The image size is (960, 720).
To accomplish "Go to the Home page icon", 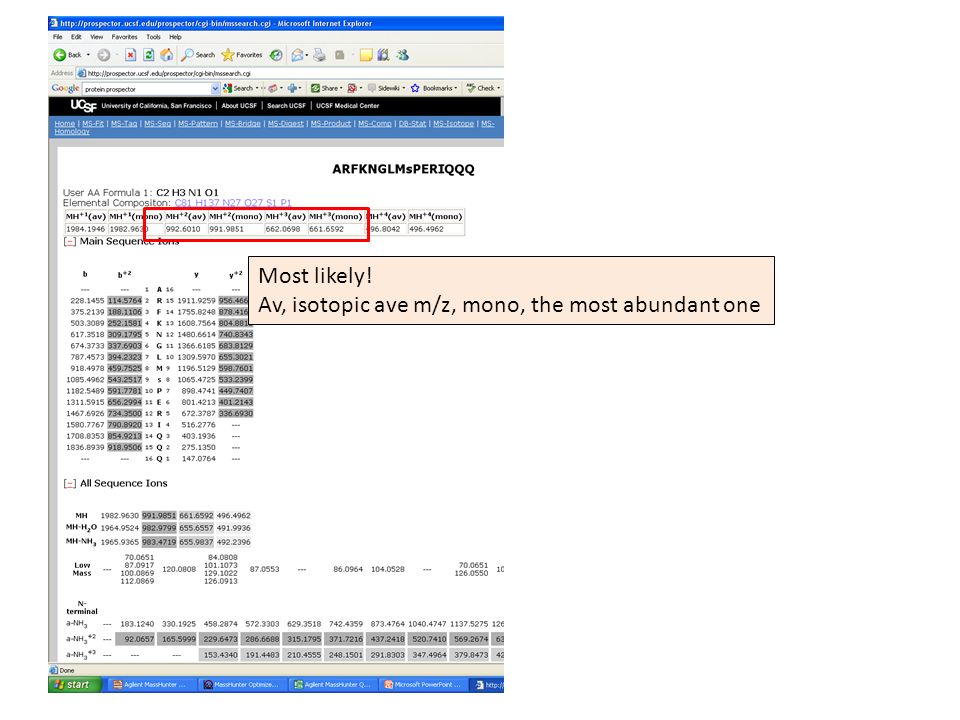I will pos(167,55).
